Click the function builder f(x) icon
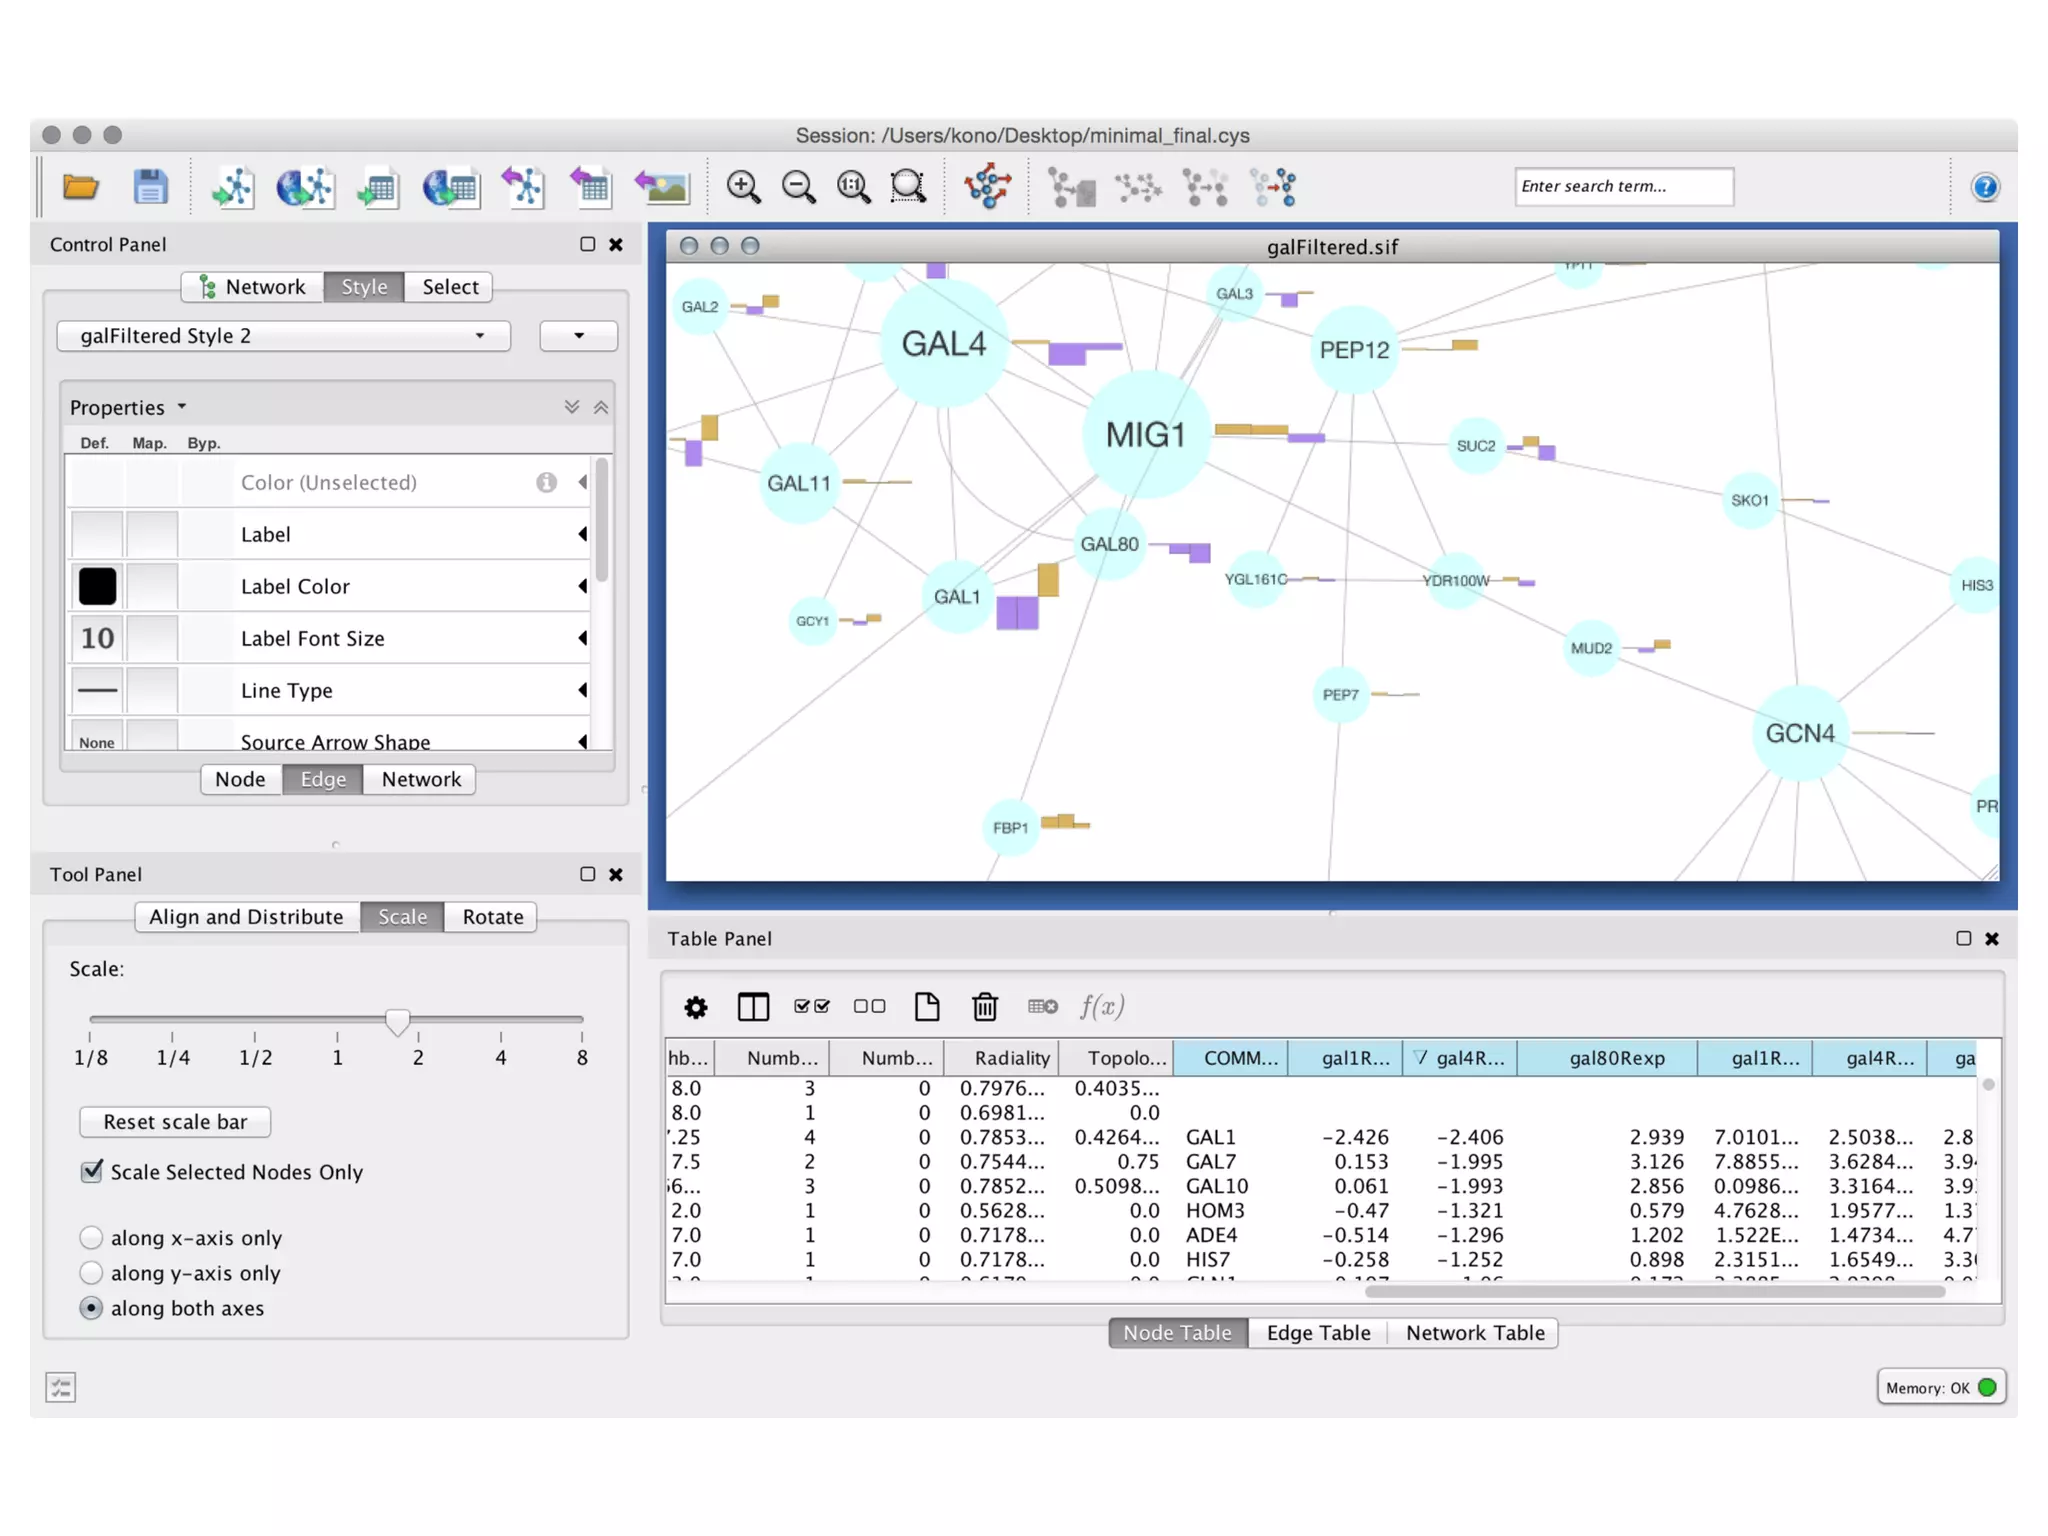This screenshot has height=1536, width=2048. [x=1102, y=1007]
